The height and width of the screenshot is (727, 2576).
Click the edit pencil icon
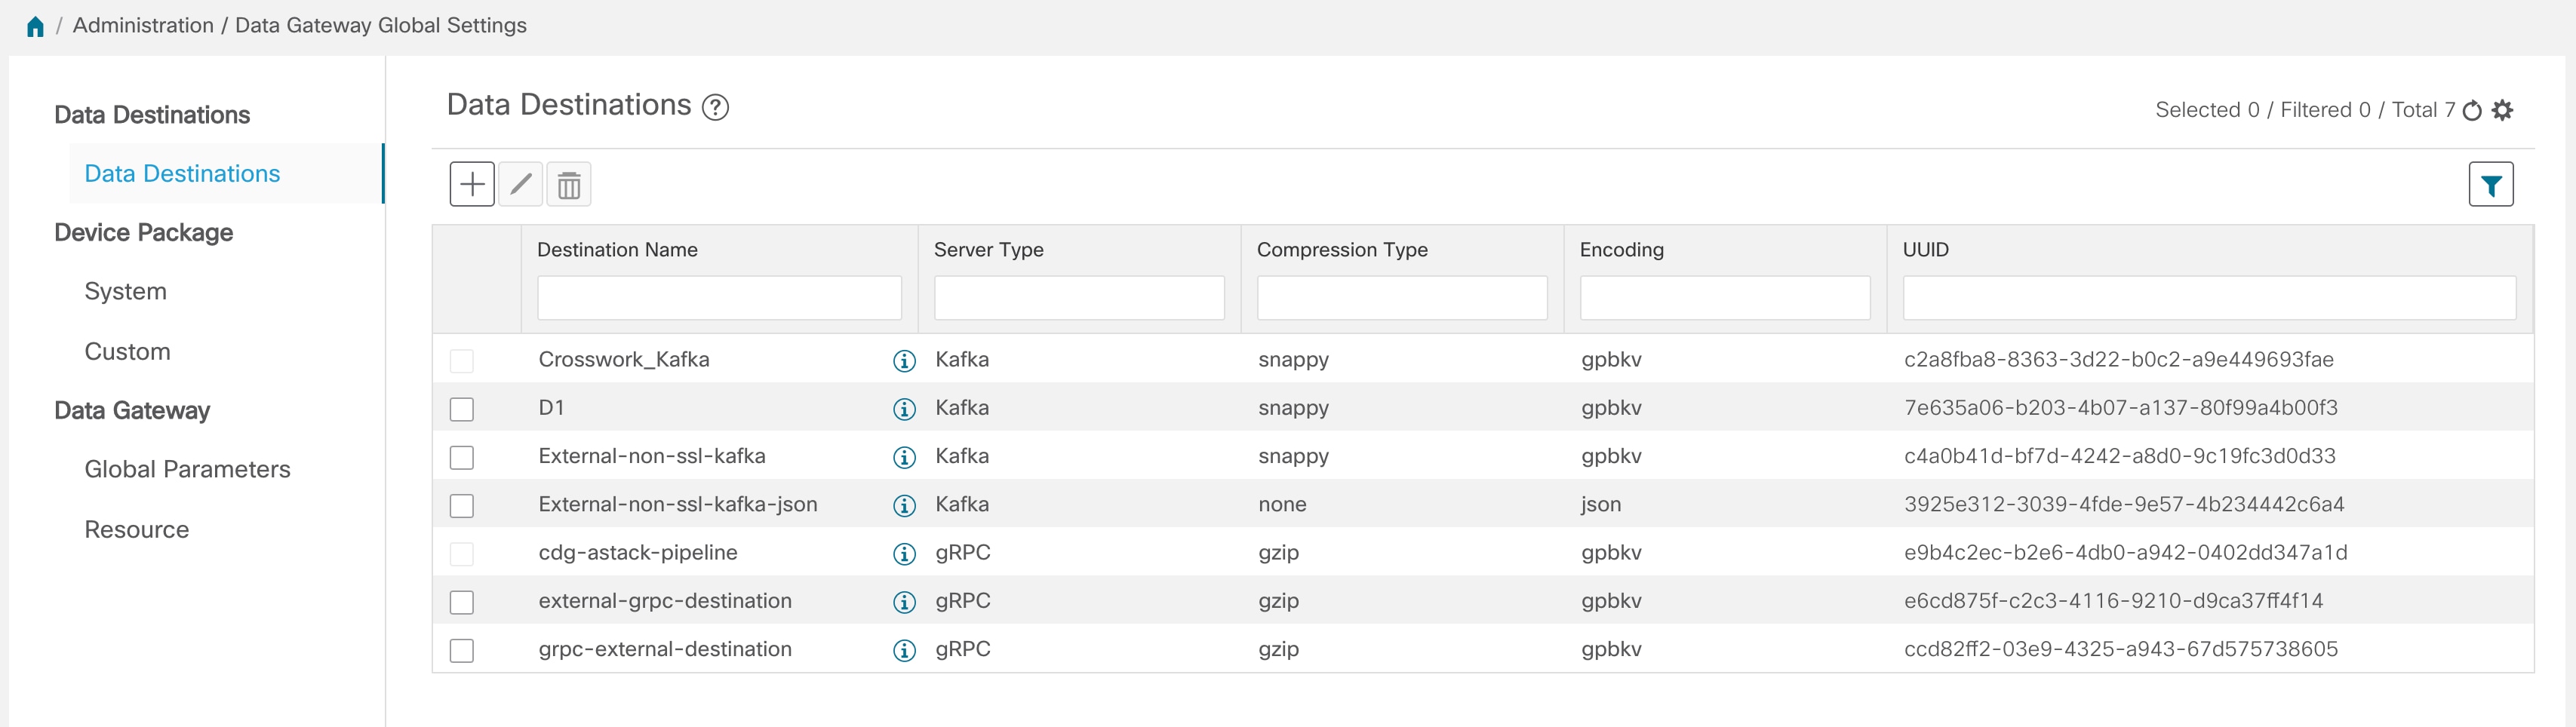[x=521, y=184]
